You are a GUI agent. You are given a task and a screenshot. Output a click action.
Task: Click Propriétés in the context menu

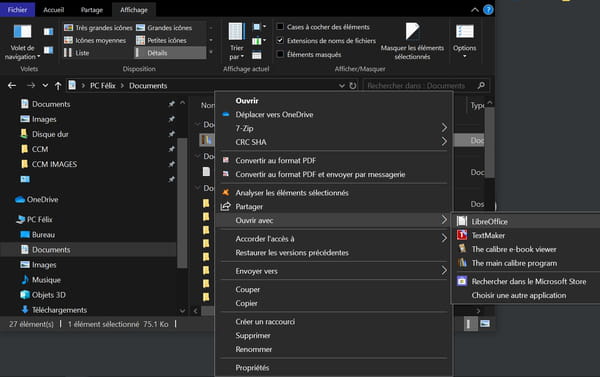pos(252,368)
